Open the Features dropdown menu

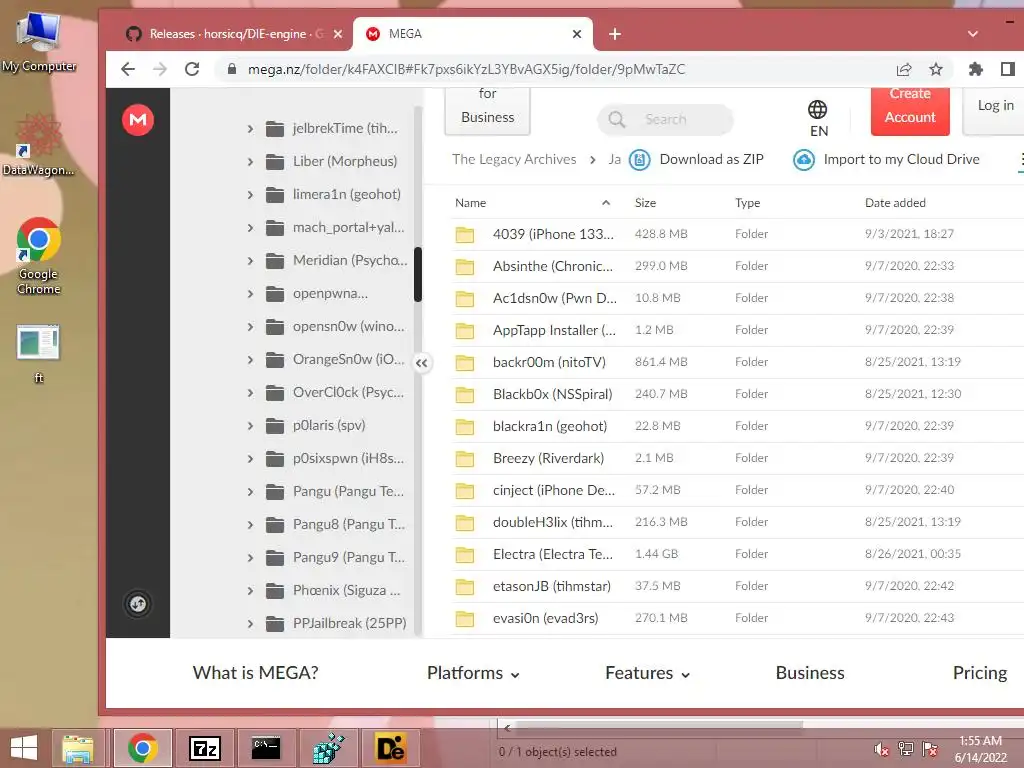click(648, 673)
